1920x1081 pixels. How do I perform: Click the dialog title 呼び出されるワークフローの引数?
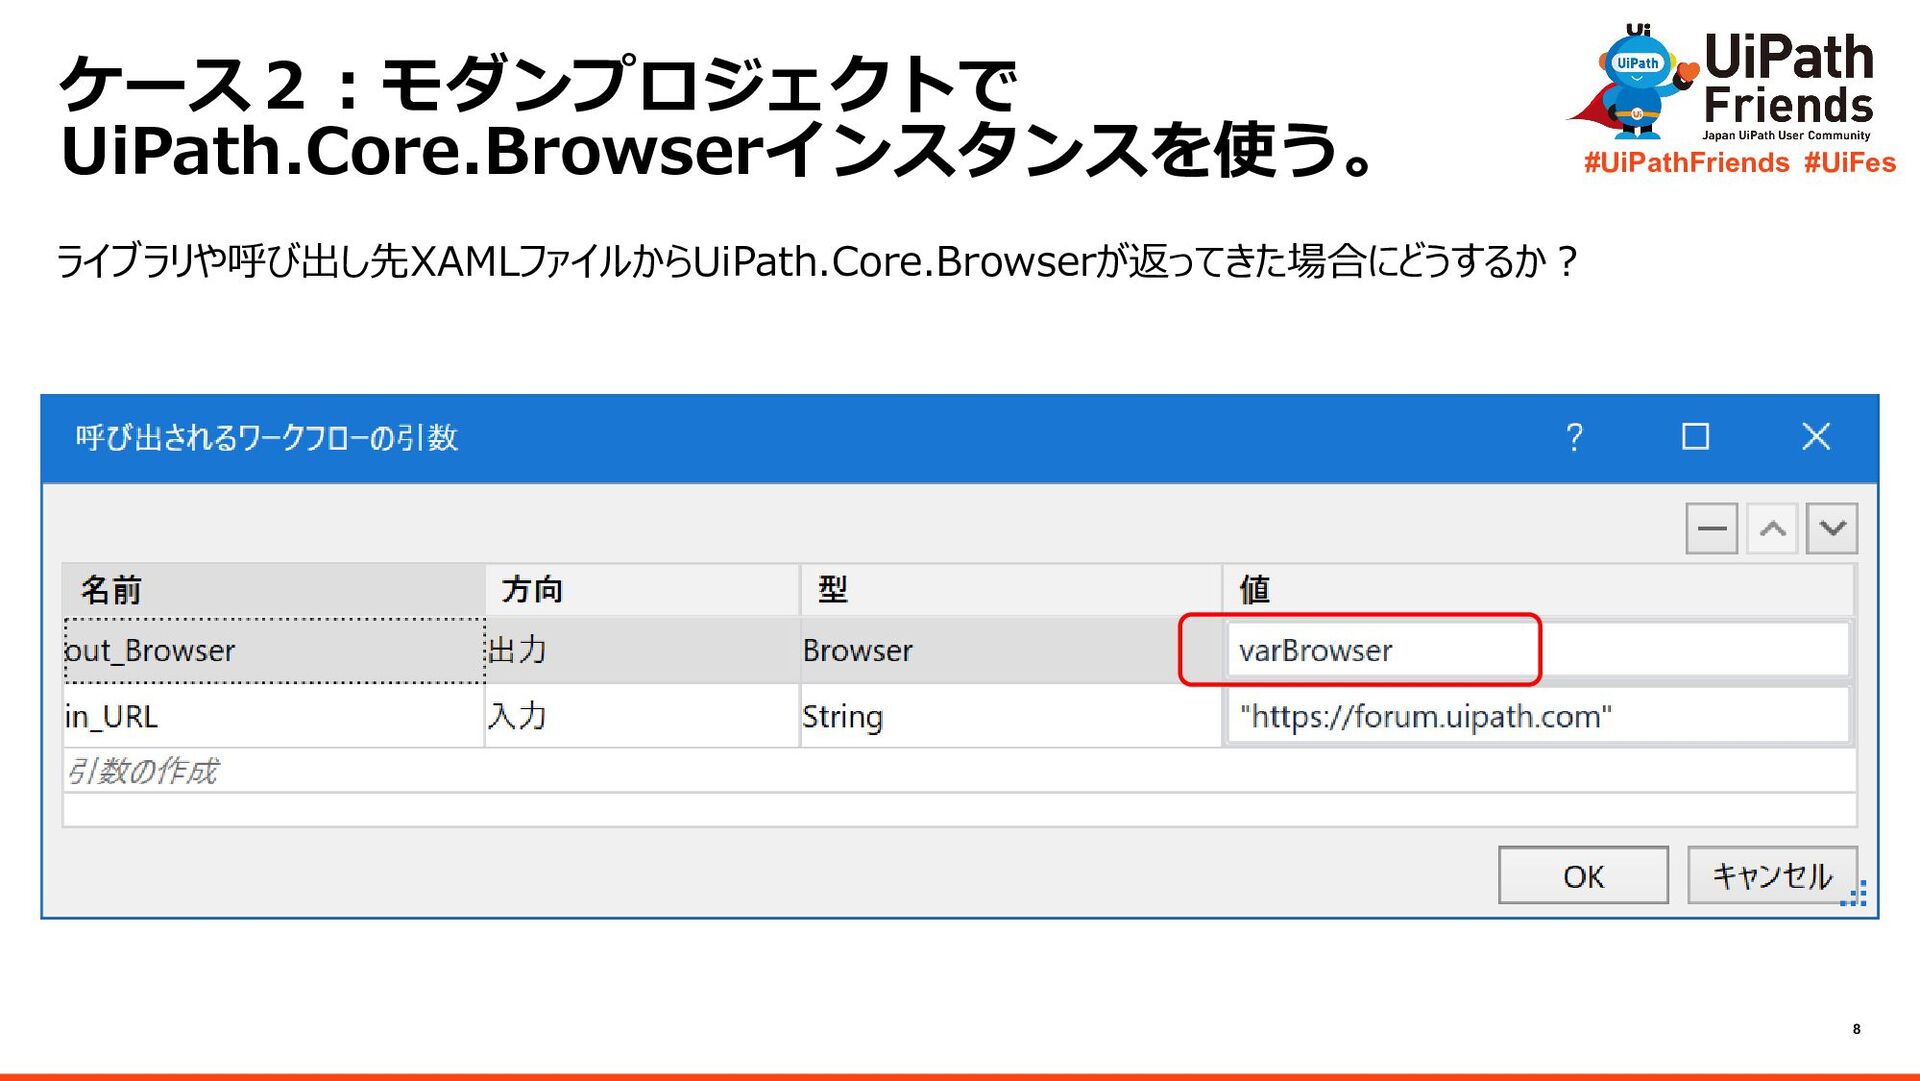(x=267, y=438)
